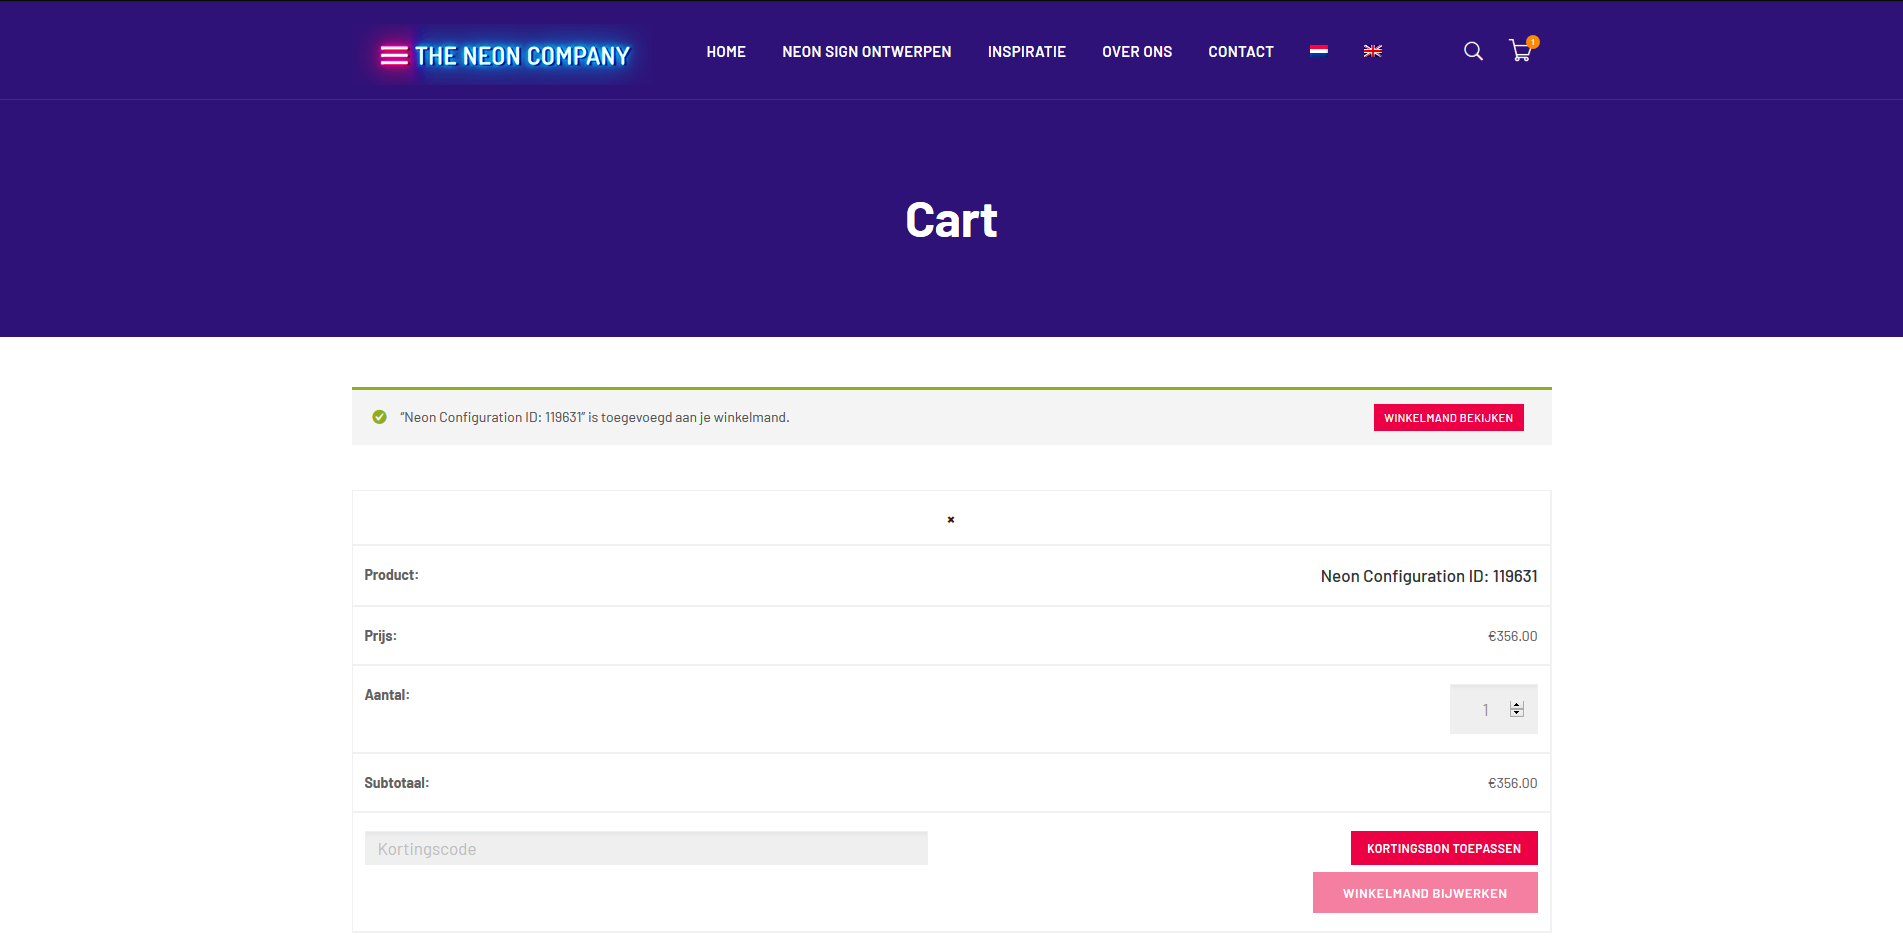Open the Contact menu item

pyautogui.click(x=1240, y=52)
